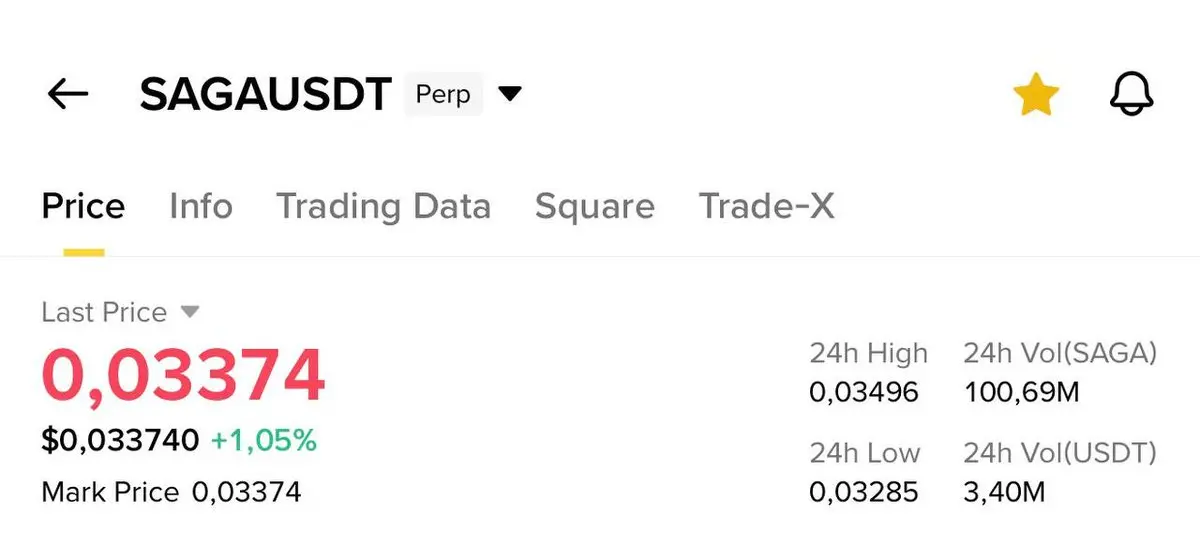Select the 24h Low value 0,03285
This screenshot has height=546, width=1200.
pyautogui.click(x=864, y=492)
